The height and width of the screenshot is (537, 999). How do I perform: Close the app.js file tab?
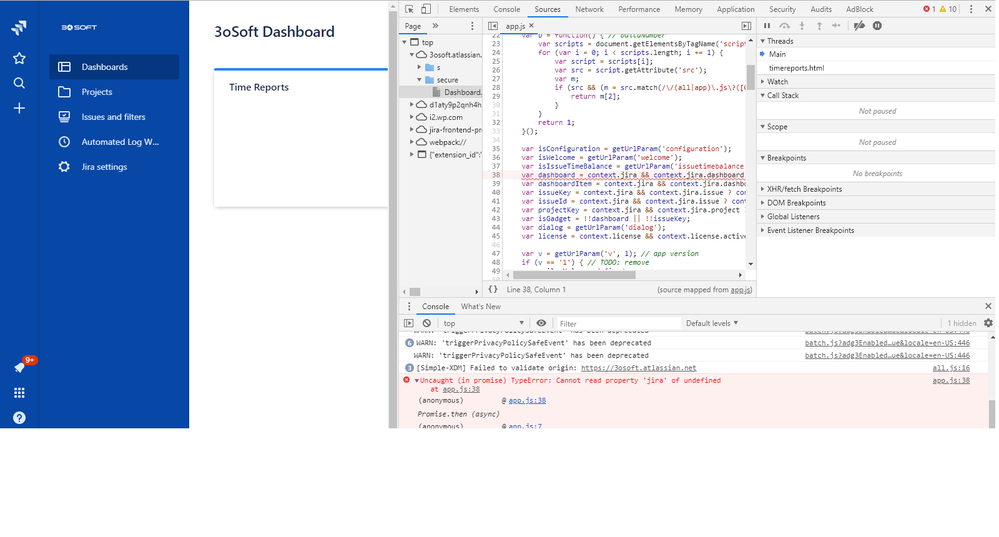[x=531, y=26]
